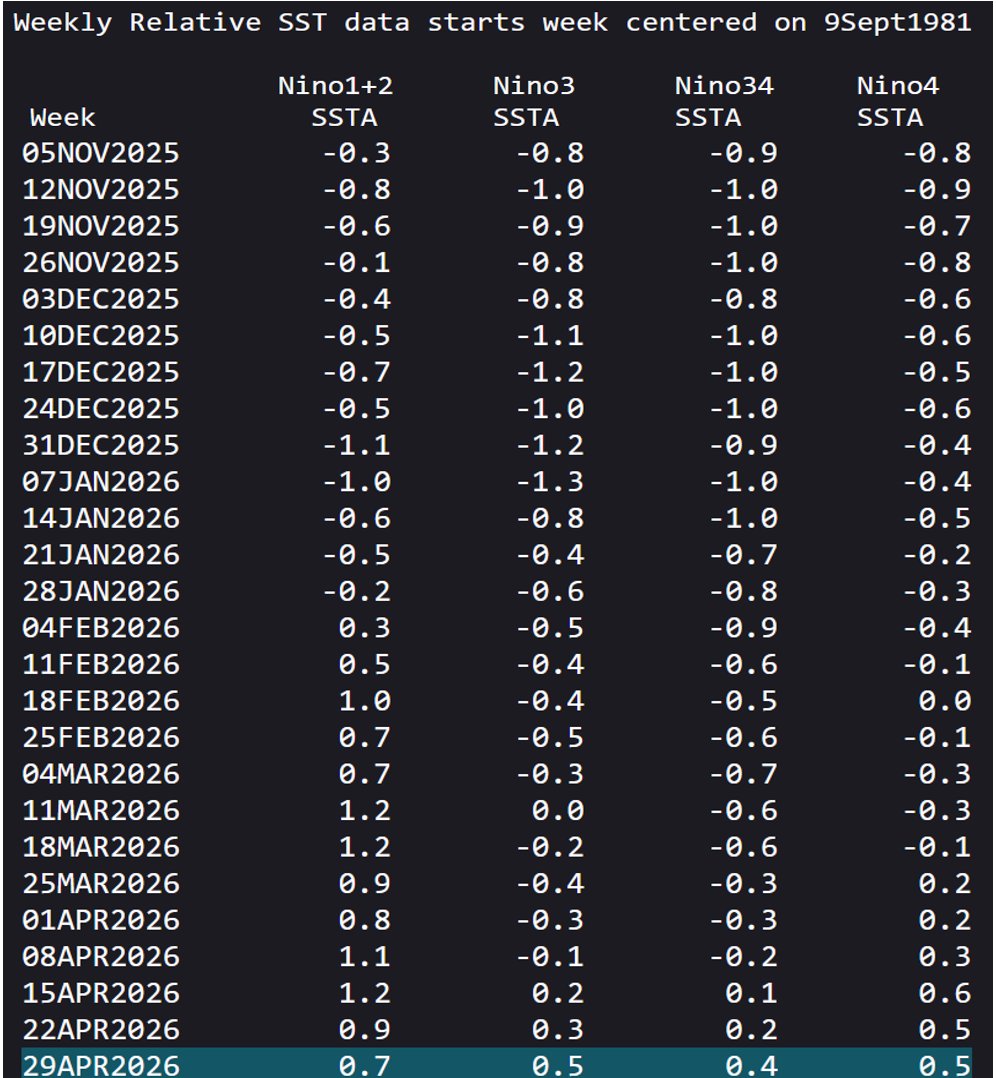Viewport: 996px width, 1078px height.
Task: Select the 12NOV2025 week label
Action: [101, 189]
